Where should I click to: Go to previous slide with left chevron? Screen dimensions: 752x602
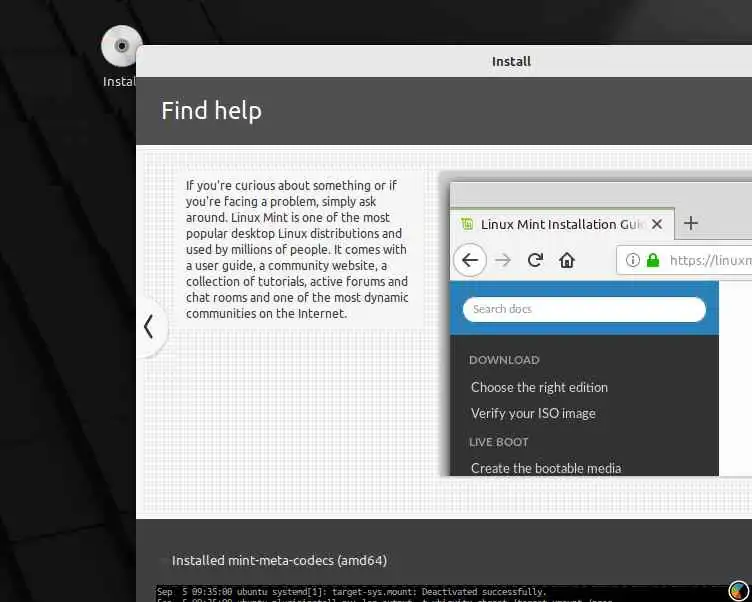tap(149, 327)
